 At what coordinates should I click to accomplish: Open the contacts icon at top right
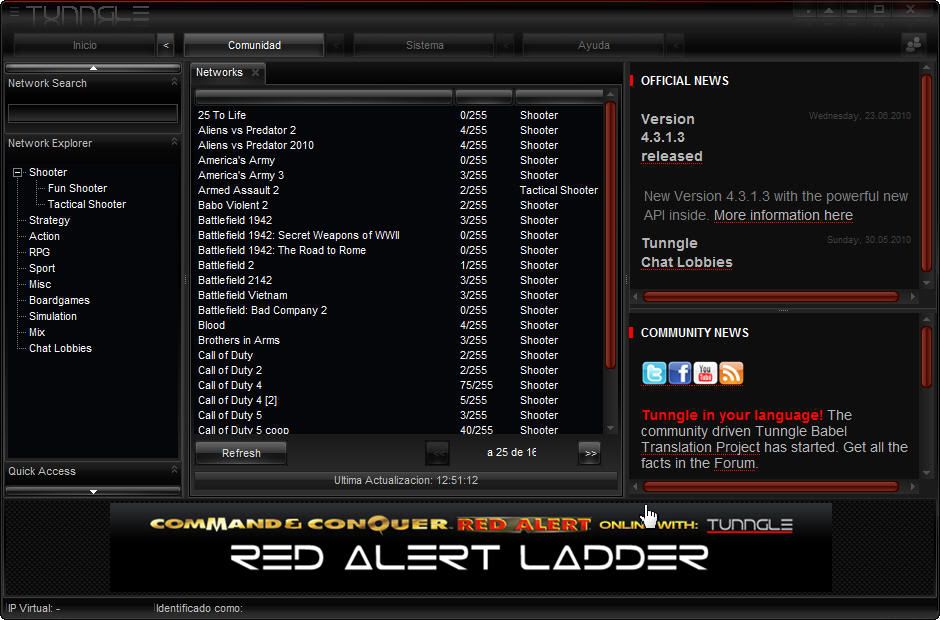coord(914,44)
